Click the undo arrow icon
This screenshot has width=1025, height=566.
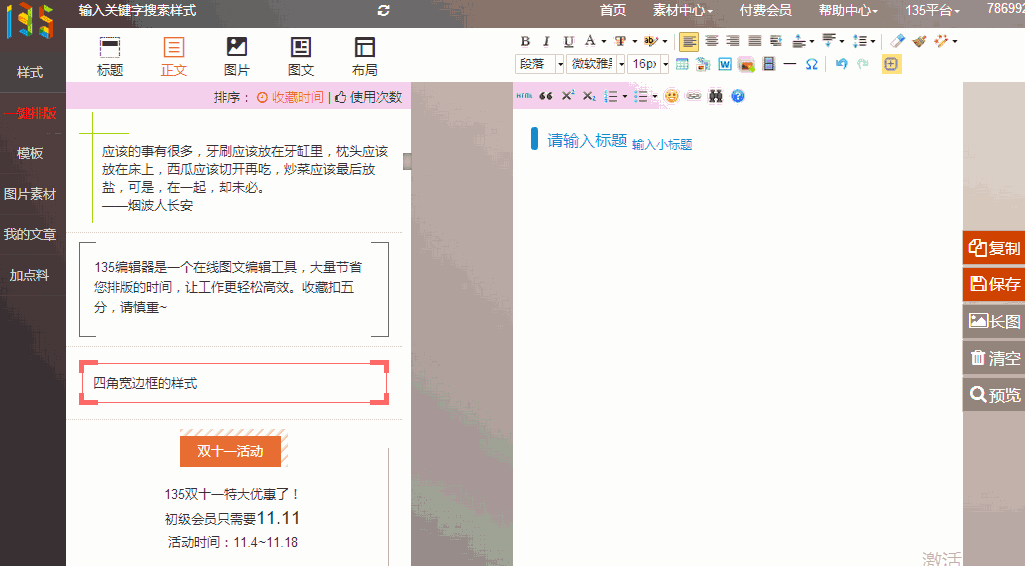[841, 64]
